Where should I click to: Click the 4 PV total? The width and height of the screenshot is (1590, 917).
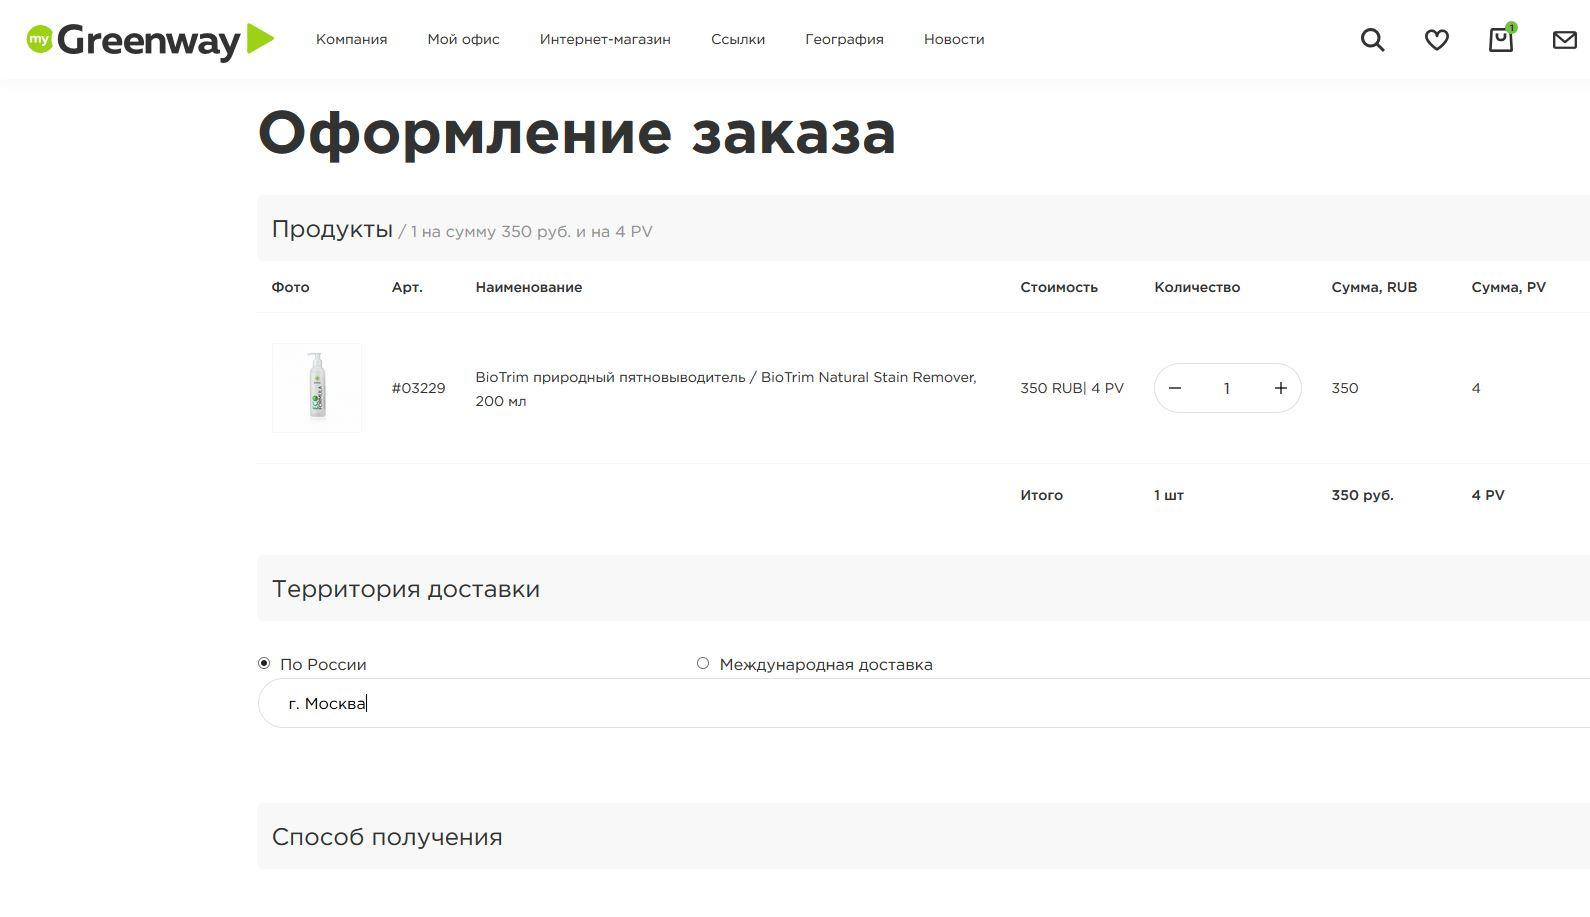1488,495
